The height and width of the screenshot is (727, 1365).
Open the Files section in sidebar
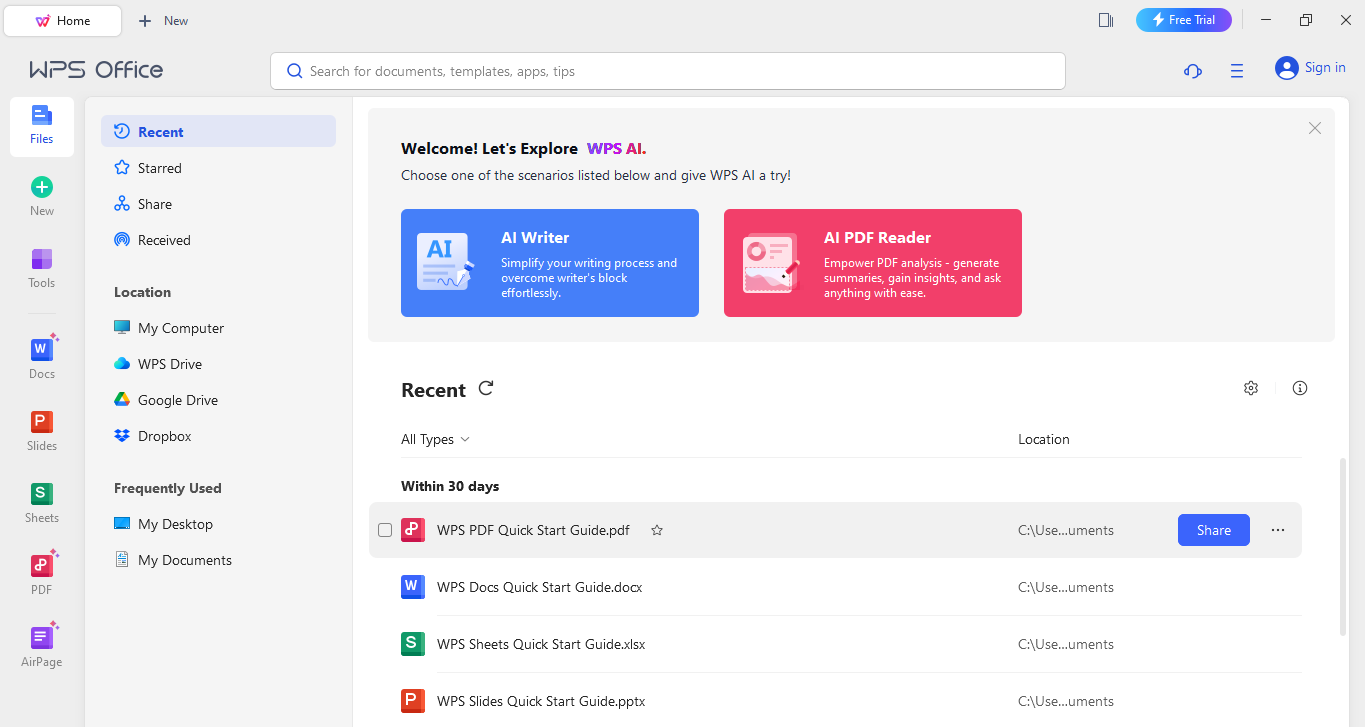click(x=42, y=126)
